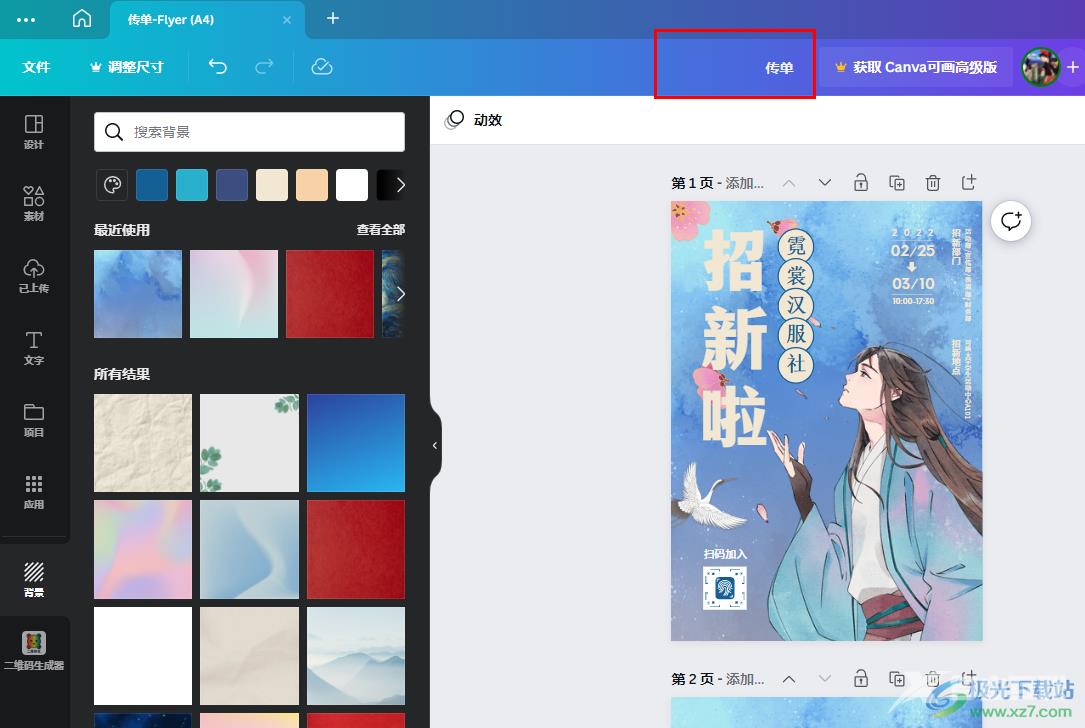Select red background in all results
Image resolution: width=1085 pixels, height=728 pixels.
click(x=356, y=549)
